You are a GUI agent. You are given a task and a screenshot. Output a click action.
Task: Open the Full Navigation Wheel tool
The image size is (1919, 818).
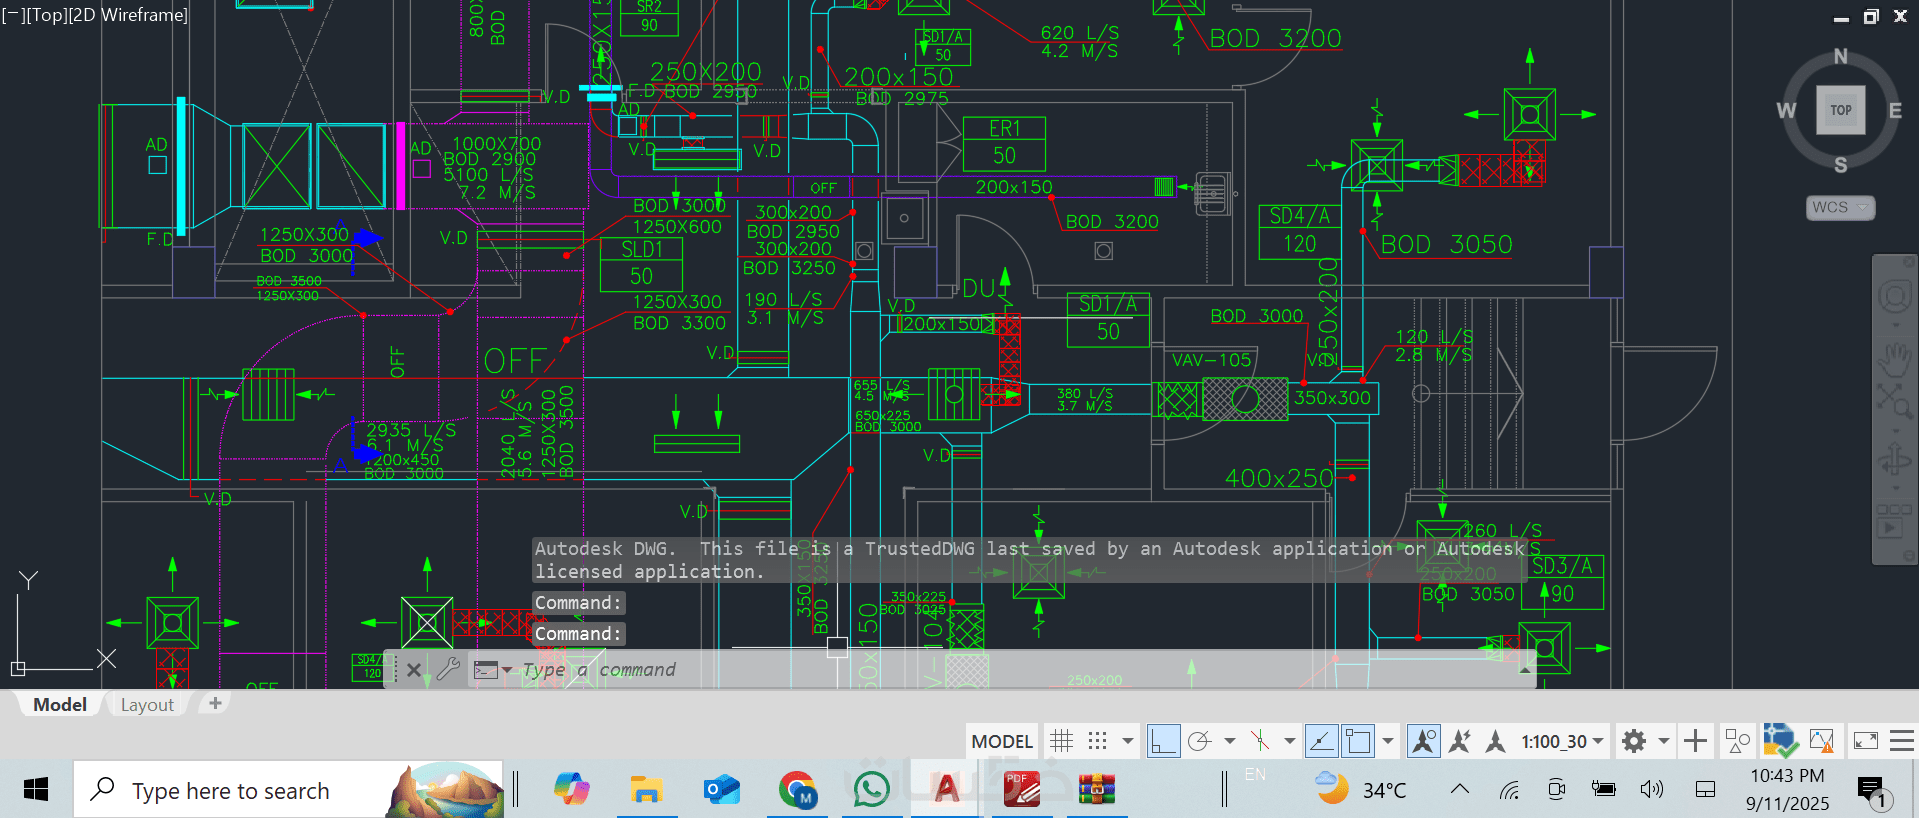(x=1894, y=297)
